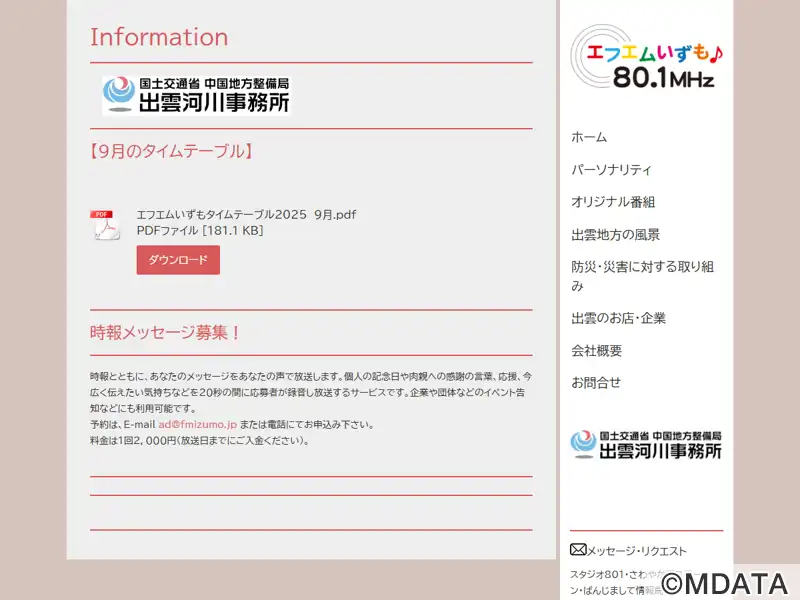Click file name エフエムいずもタイムテーブル2025 9月.pdf
The width and height of the screenshot is (800, 600).
246,214
